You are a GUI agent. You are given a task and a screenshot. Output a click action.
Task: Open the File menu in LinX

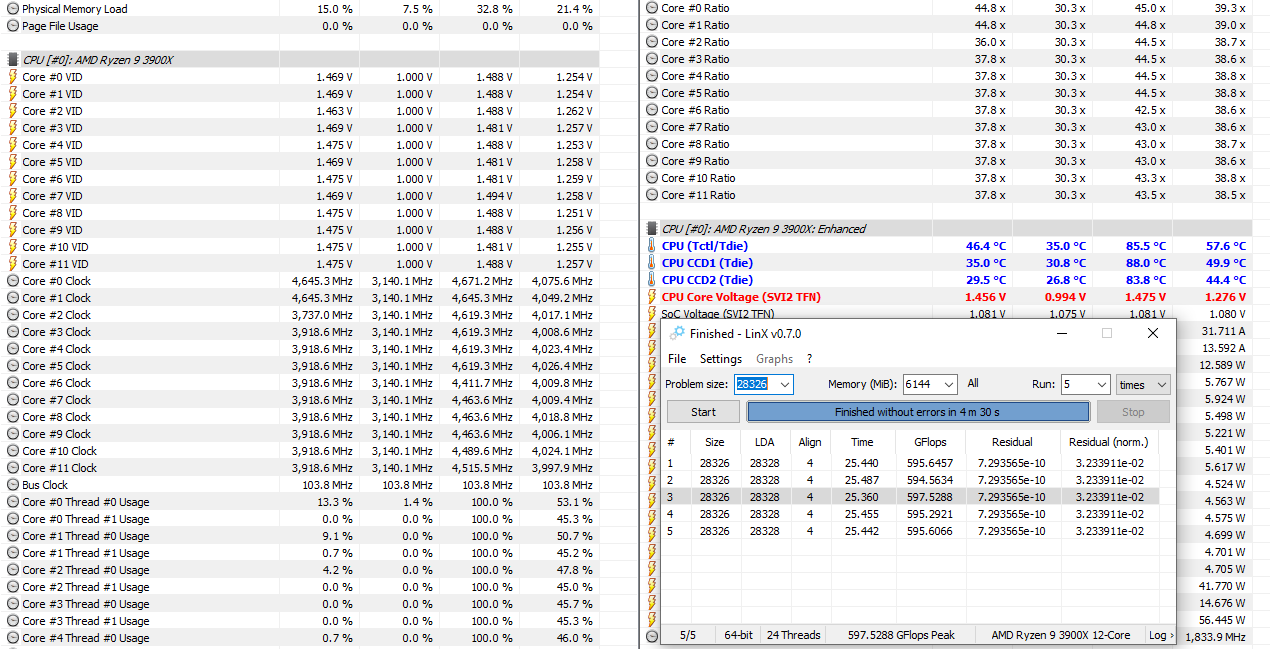pos(677,359)
